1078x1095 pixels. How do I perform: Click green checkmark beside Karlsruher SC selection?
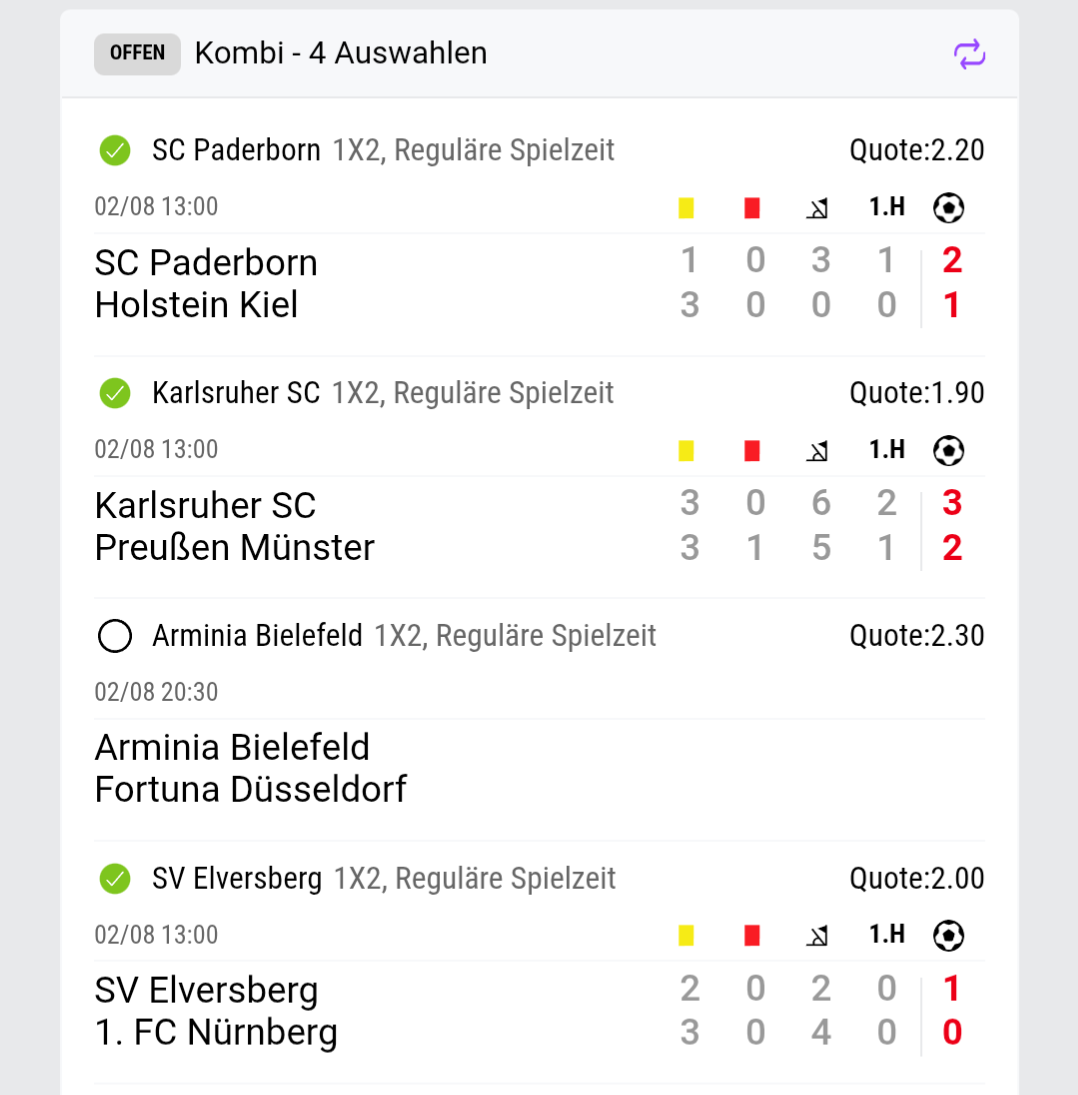tap(115, 393)
